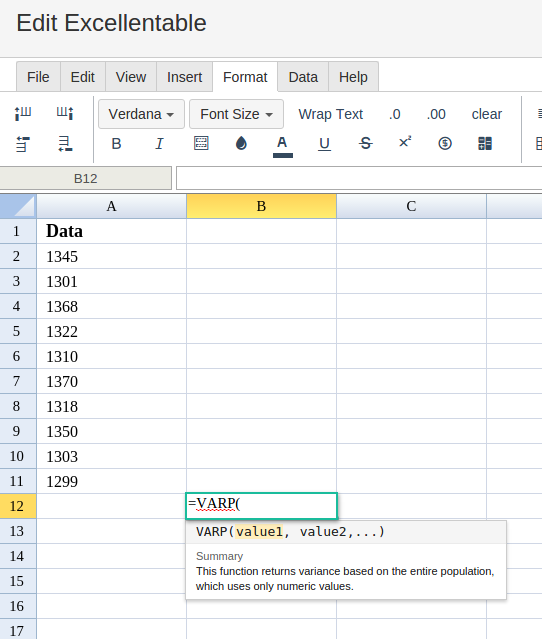This screenshot has height=639, width=542.
Task: Click the clear formatting button
Action: pyautogui.click(x=487, y=114)
